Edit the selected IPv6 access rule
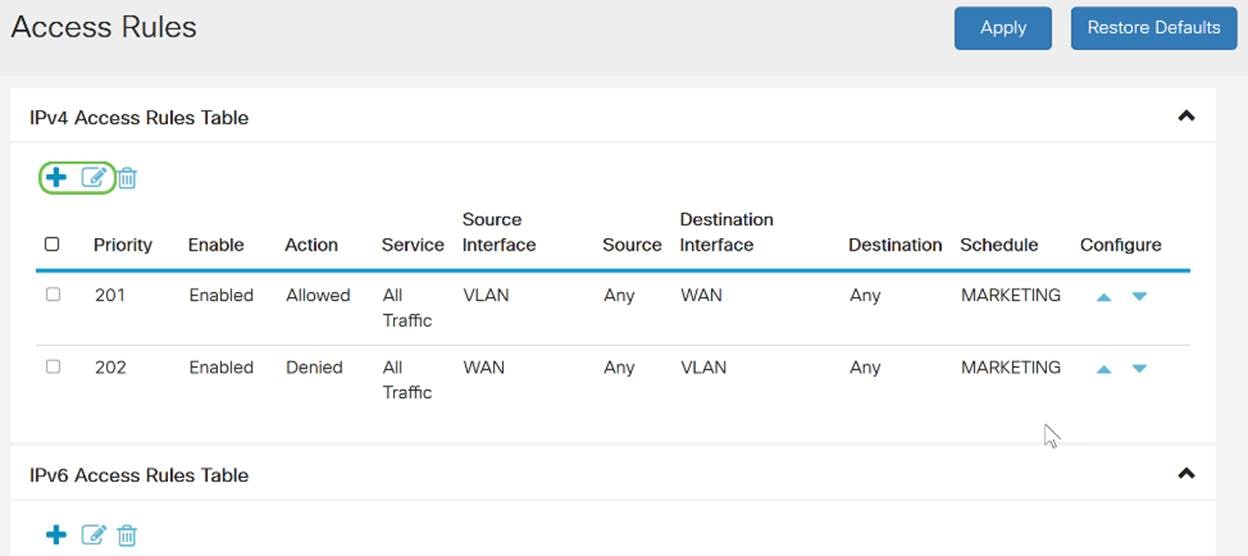Viewport: 1248px width, 556px height. point(93,535)
